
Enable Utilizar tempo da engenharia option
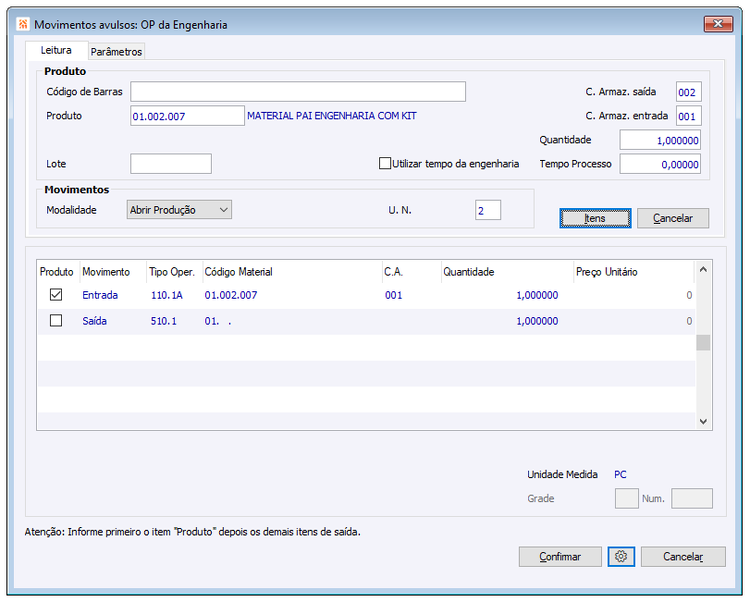[385, 164]
